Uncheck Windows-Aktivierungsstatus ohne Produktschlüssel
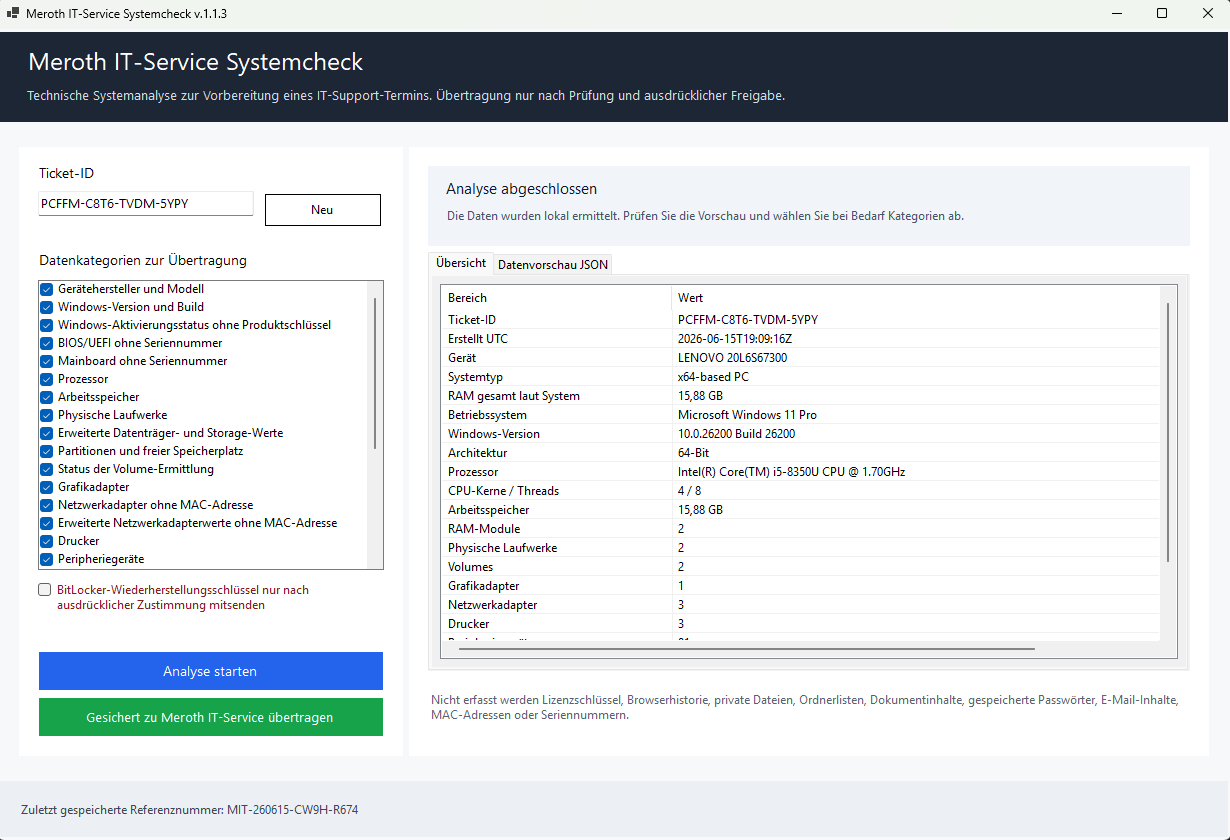Viewport: 1230px width, 840px height. [46, 325]
